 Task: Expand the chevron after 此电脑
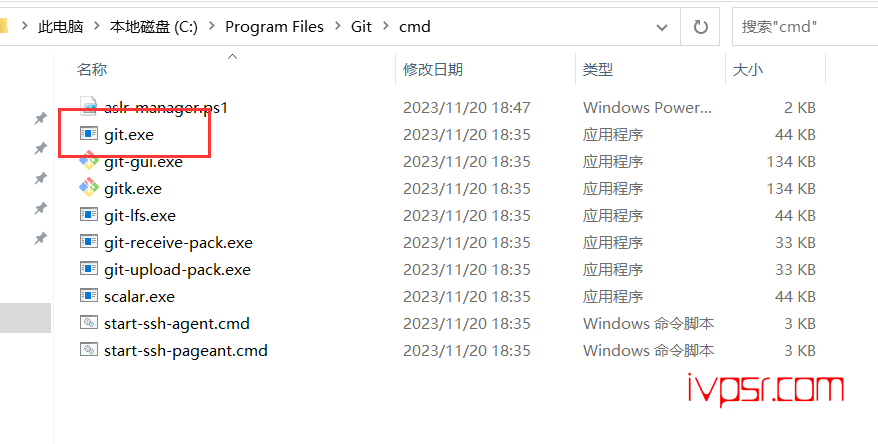pyautogui.click(x=96, y=26)
